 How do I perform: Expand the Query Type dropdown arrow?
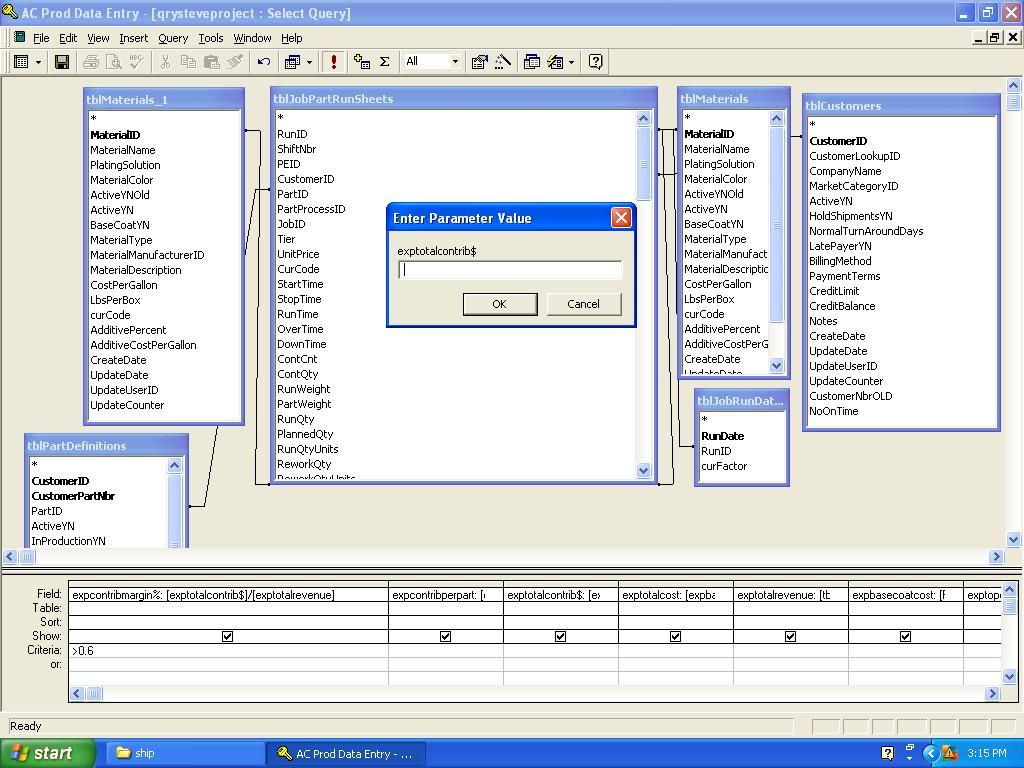(x=309, y=62)
